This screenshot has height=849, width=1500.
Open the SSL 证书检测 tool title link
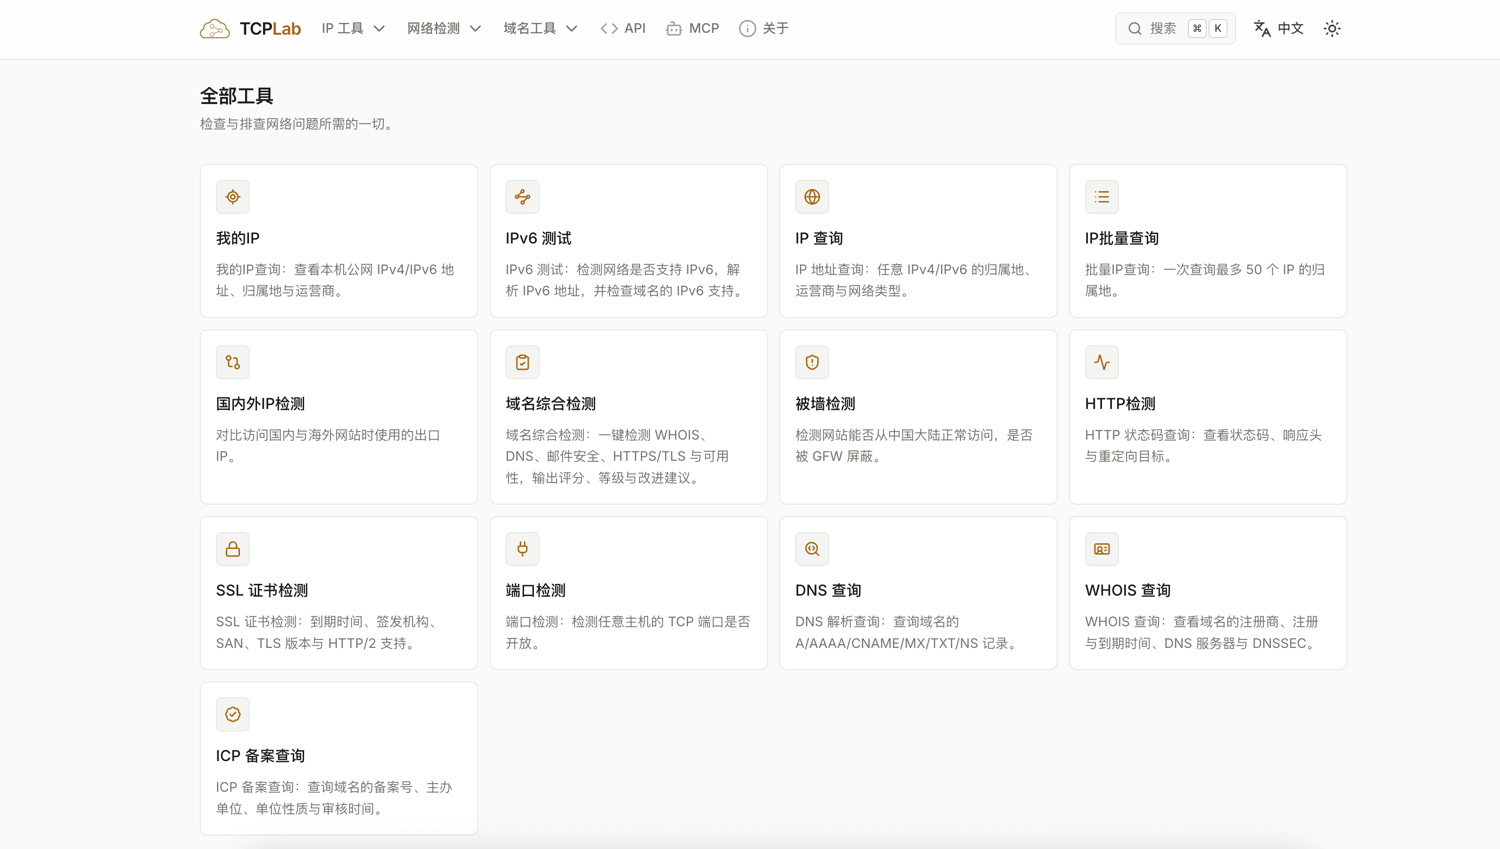click(262, 590)
